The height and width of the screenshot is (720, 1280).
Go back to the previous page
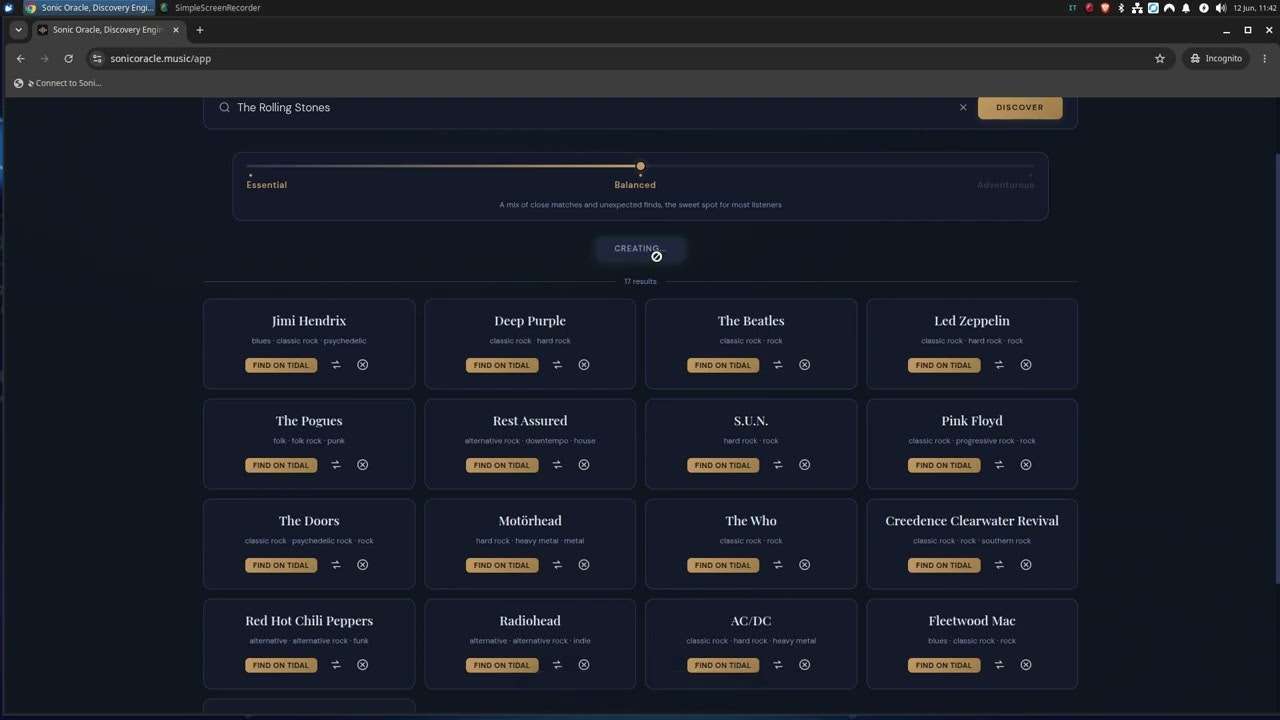click(x=20, y=58)
